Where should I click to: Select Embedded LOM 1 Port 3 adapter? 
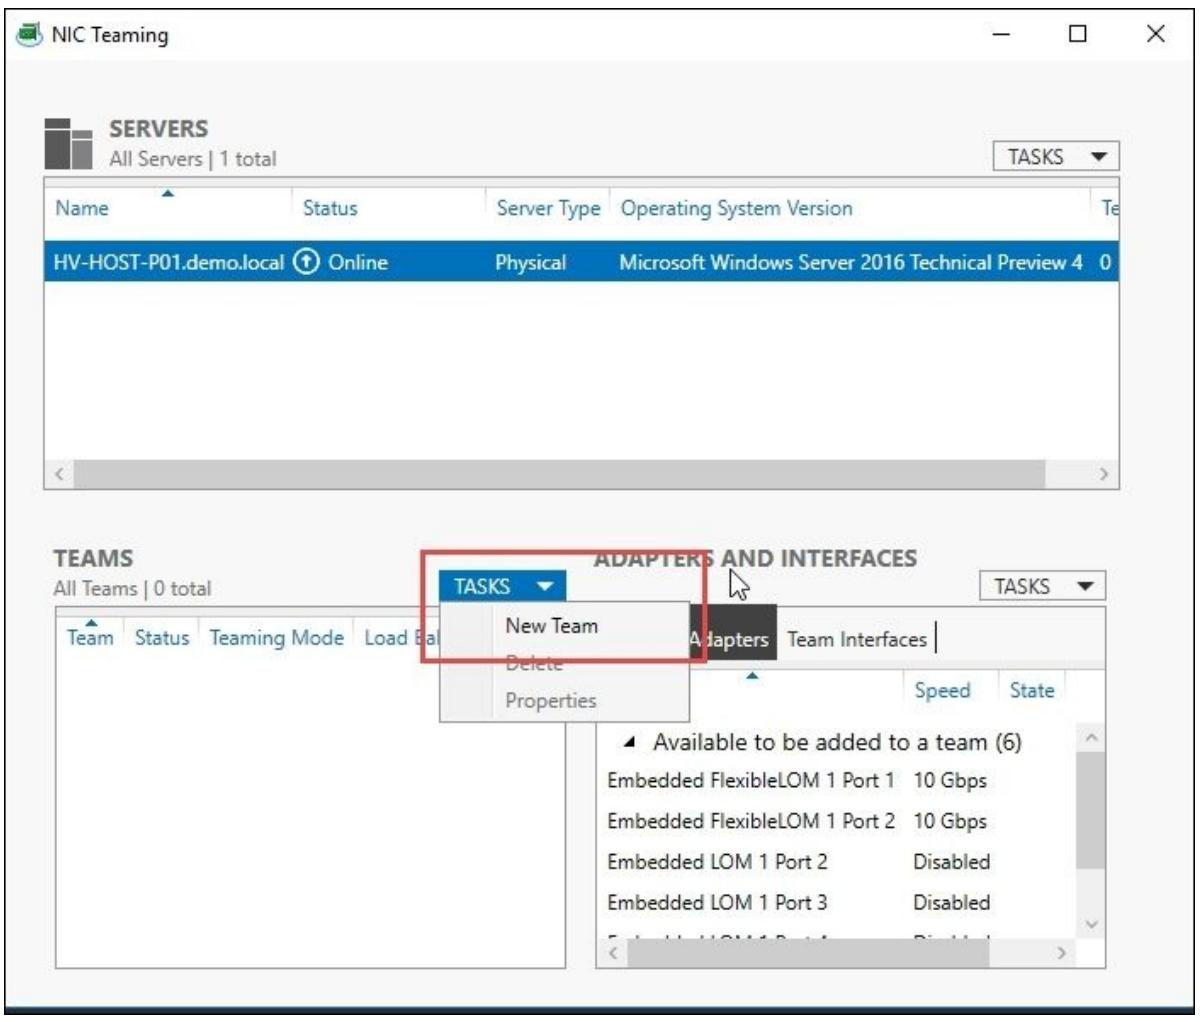[x=718, y=902]
